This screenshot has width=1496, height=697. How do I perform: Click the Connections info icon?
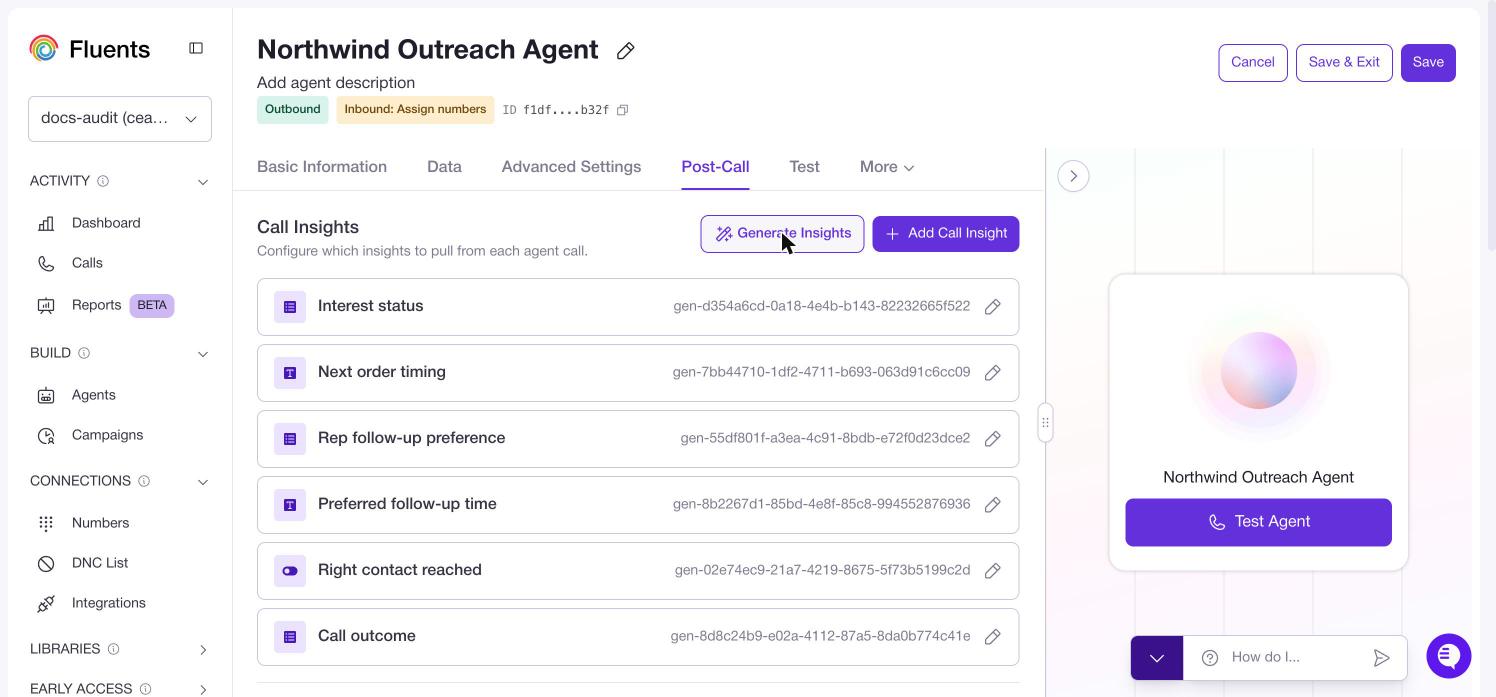pyautogui.click(x=144, y=481)
